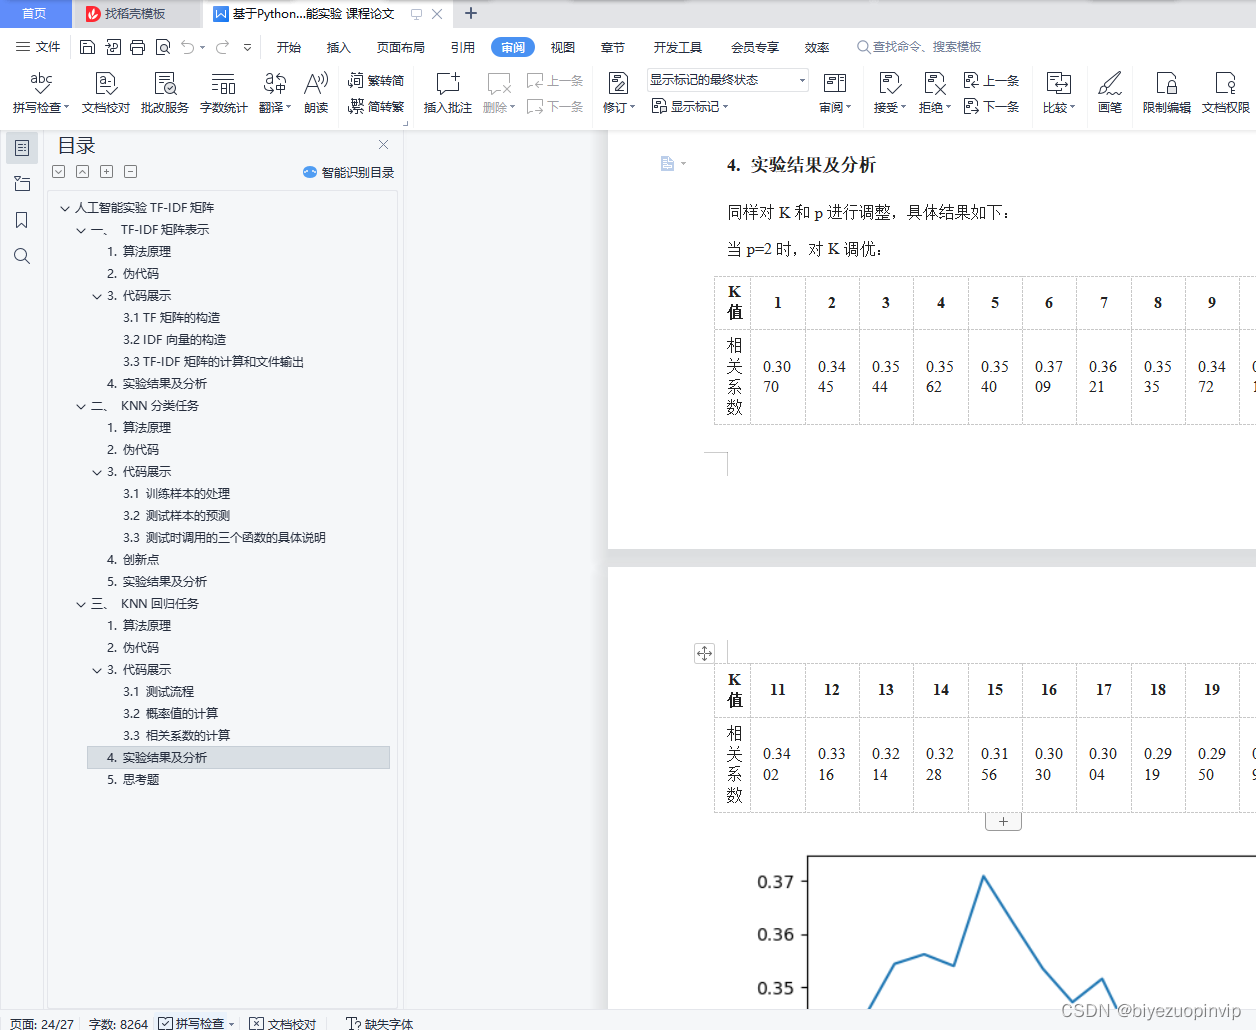Switch to the 开始 ribbon tab
Image resolution: width=1256 pixels, height=1030 pixels.
[x=289, y=47]
